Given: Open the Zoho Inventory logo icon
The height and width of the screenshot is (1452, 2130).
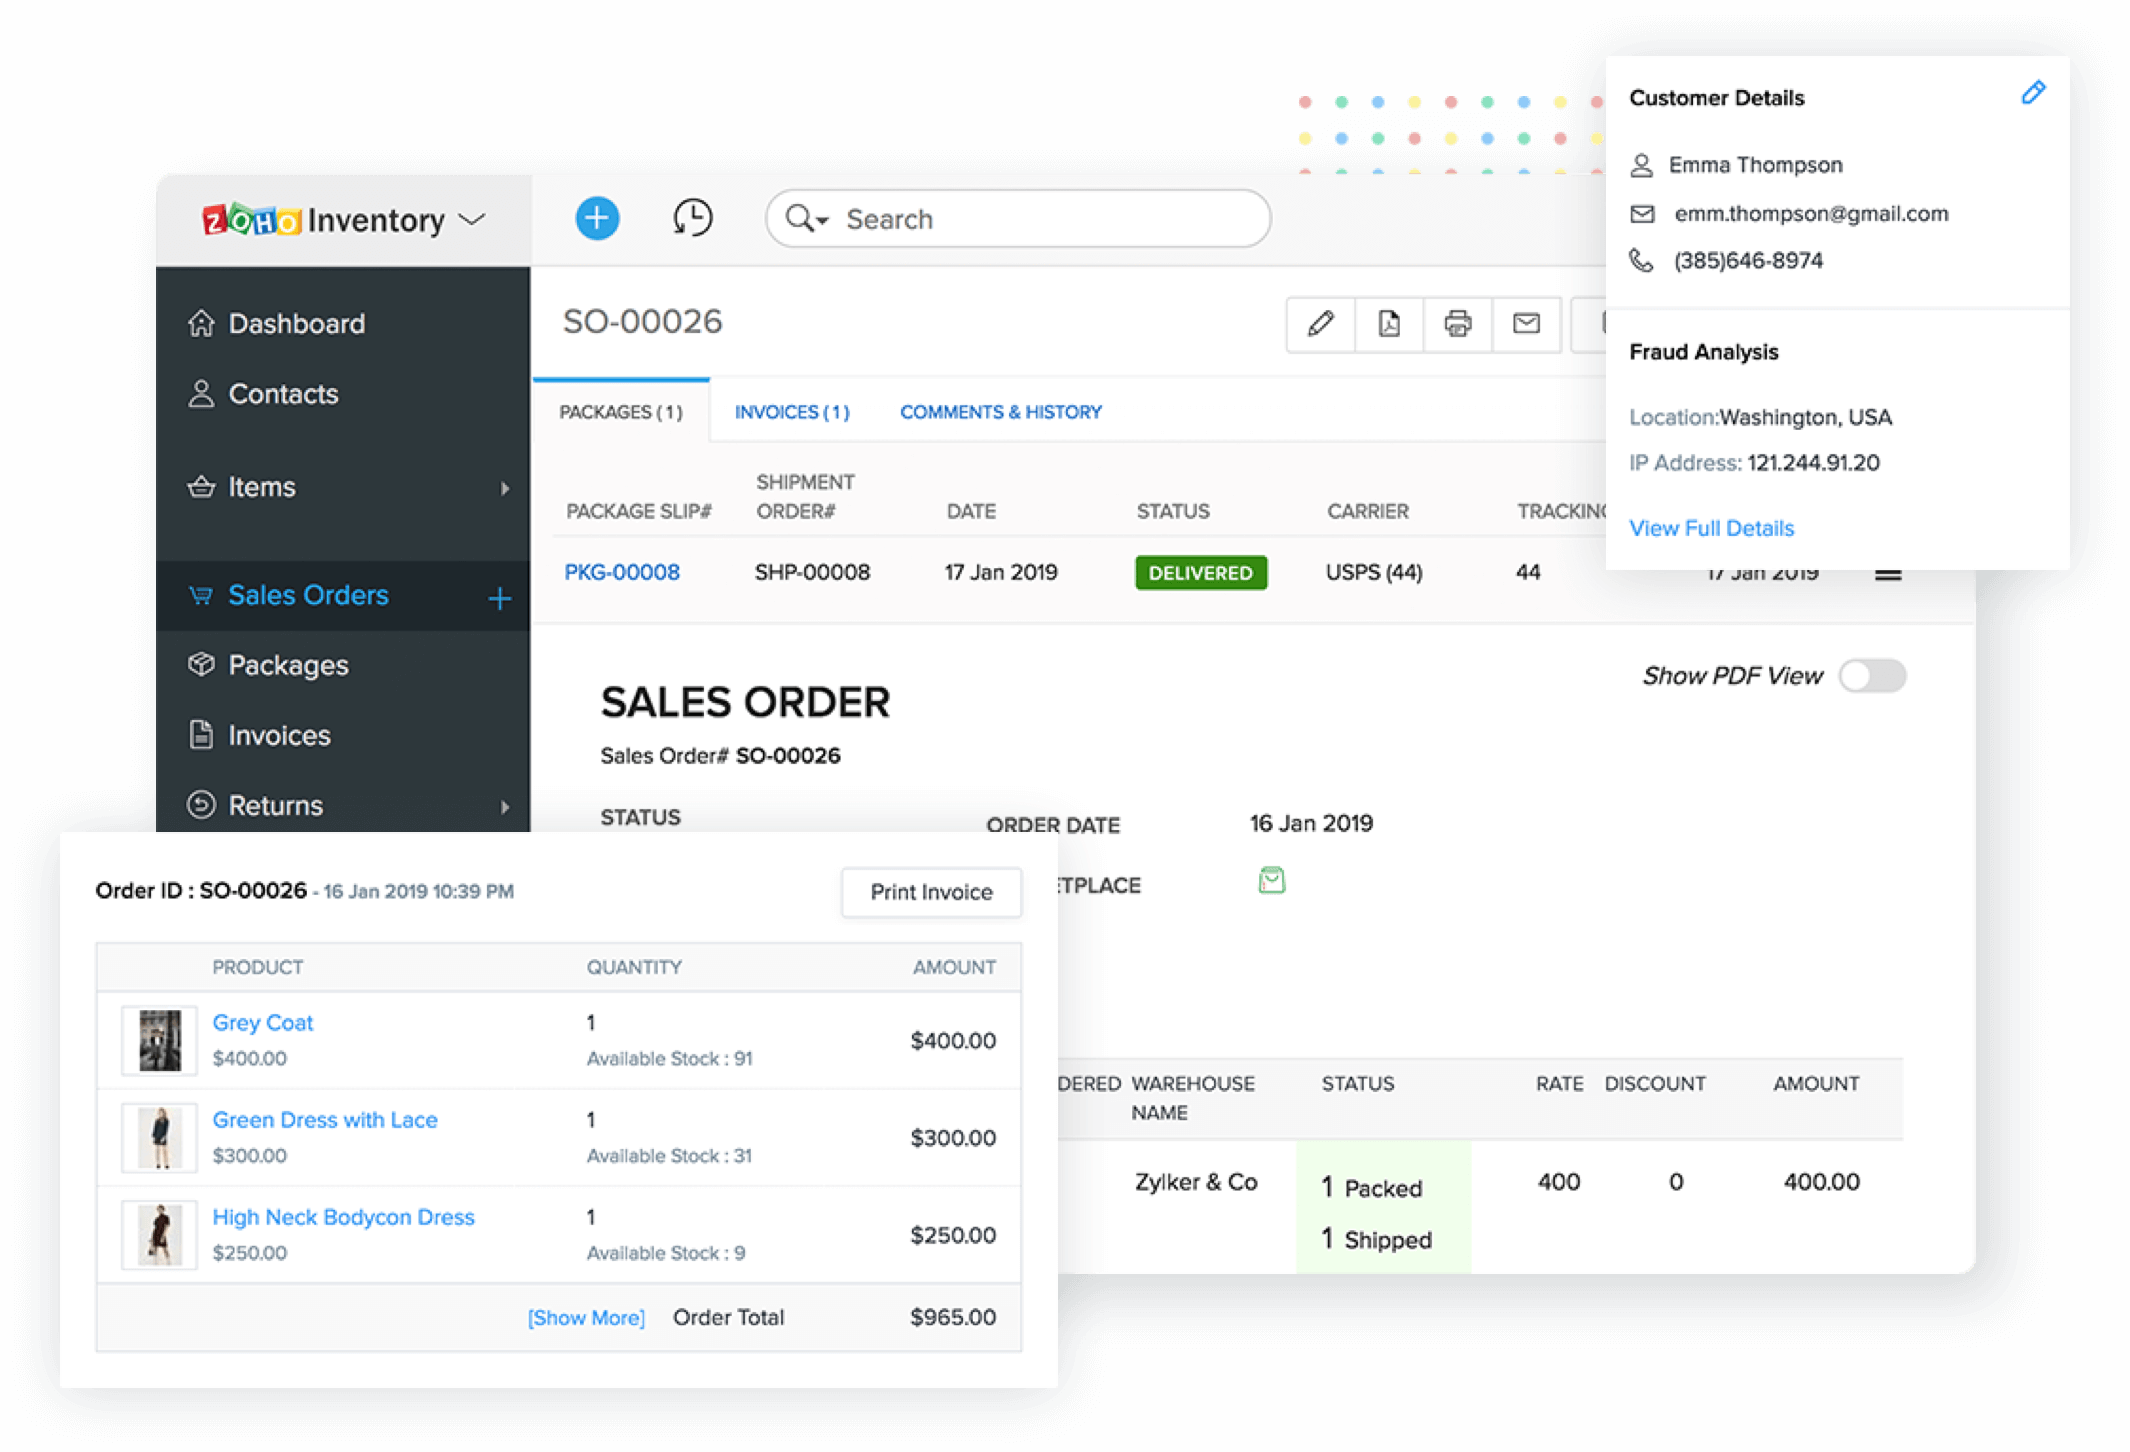Looking at the screenshot, I should [x=250, y=219].
